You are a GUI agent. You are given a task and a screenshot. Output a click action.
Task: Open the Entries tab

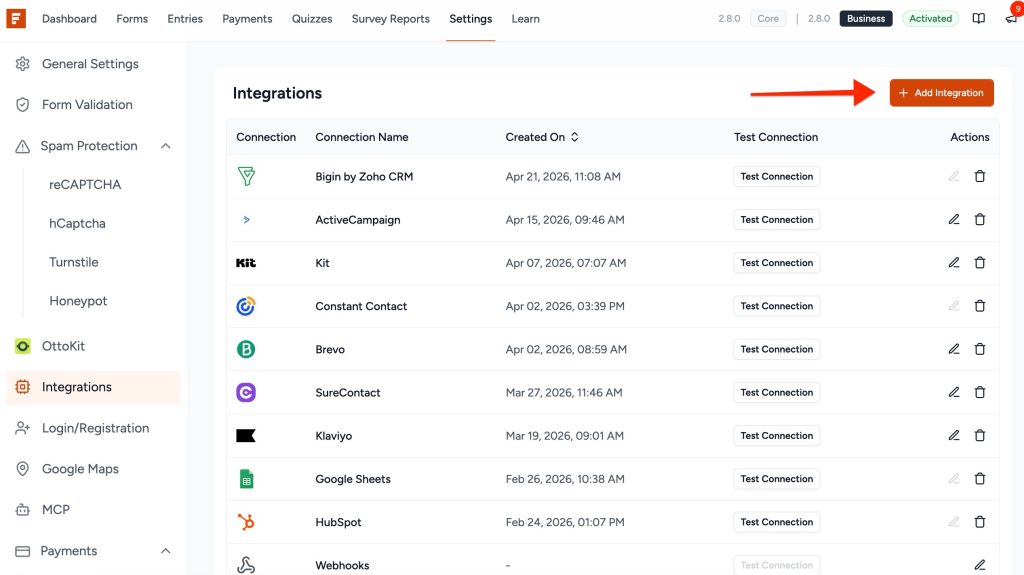pyautogui.click(x=185, y=19)
